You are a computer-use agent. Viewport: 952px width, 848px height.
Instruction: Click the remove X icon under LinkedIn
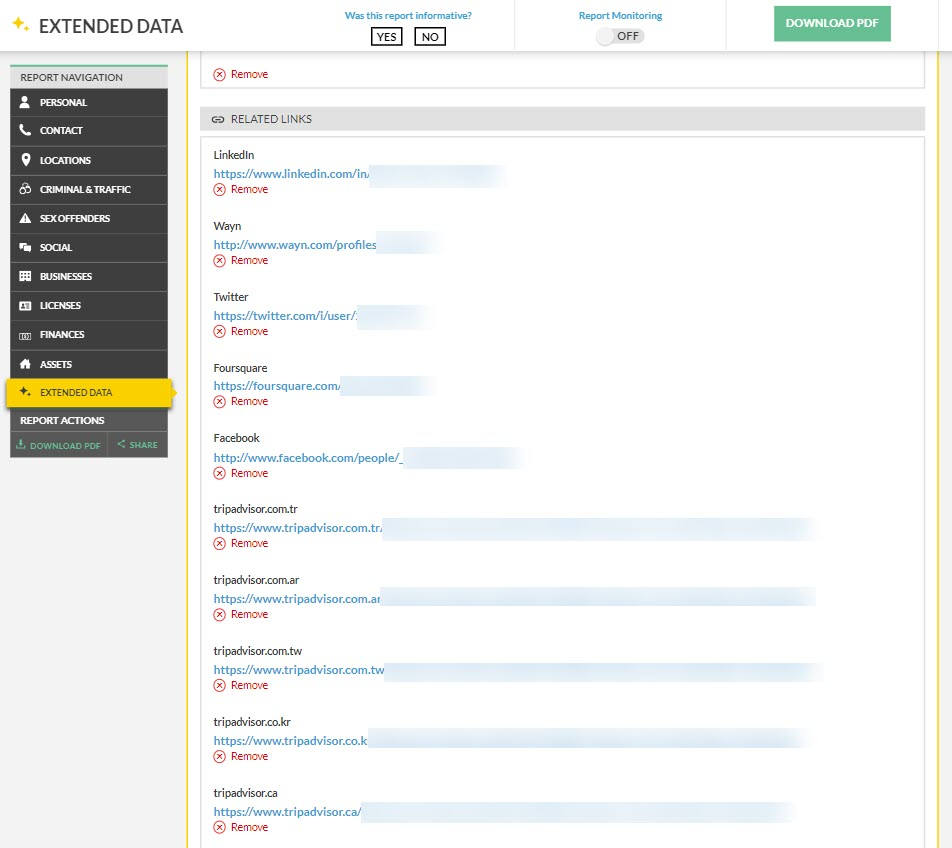[x=220, y=189]
